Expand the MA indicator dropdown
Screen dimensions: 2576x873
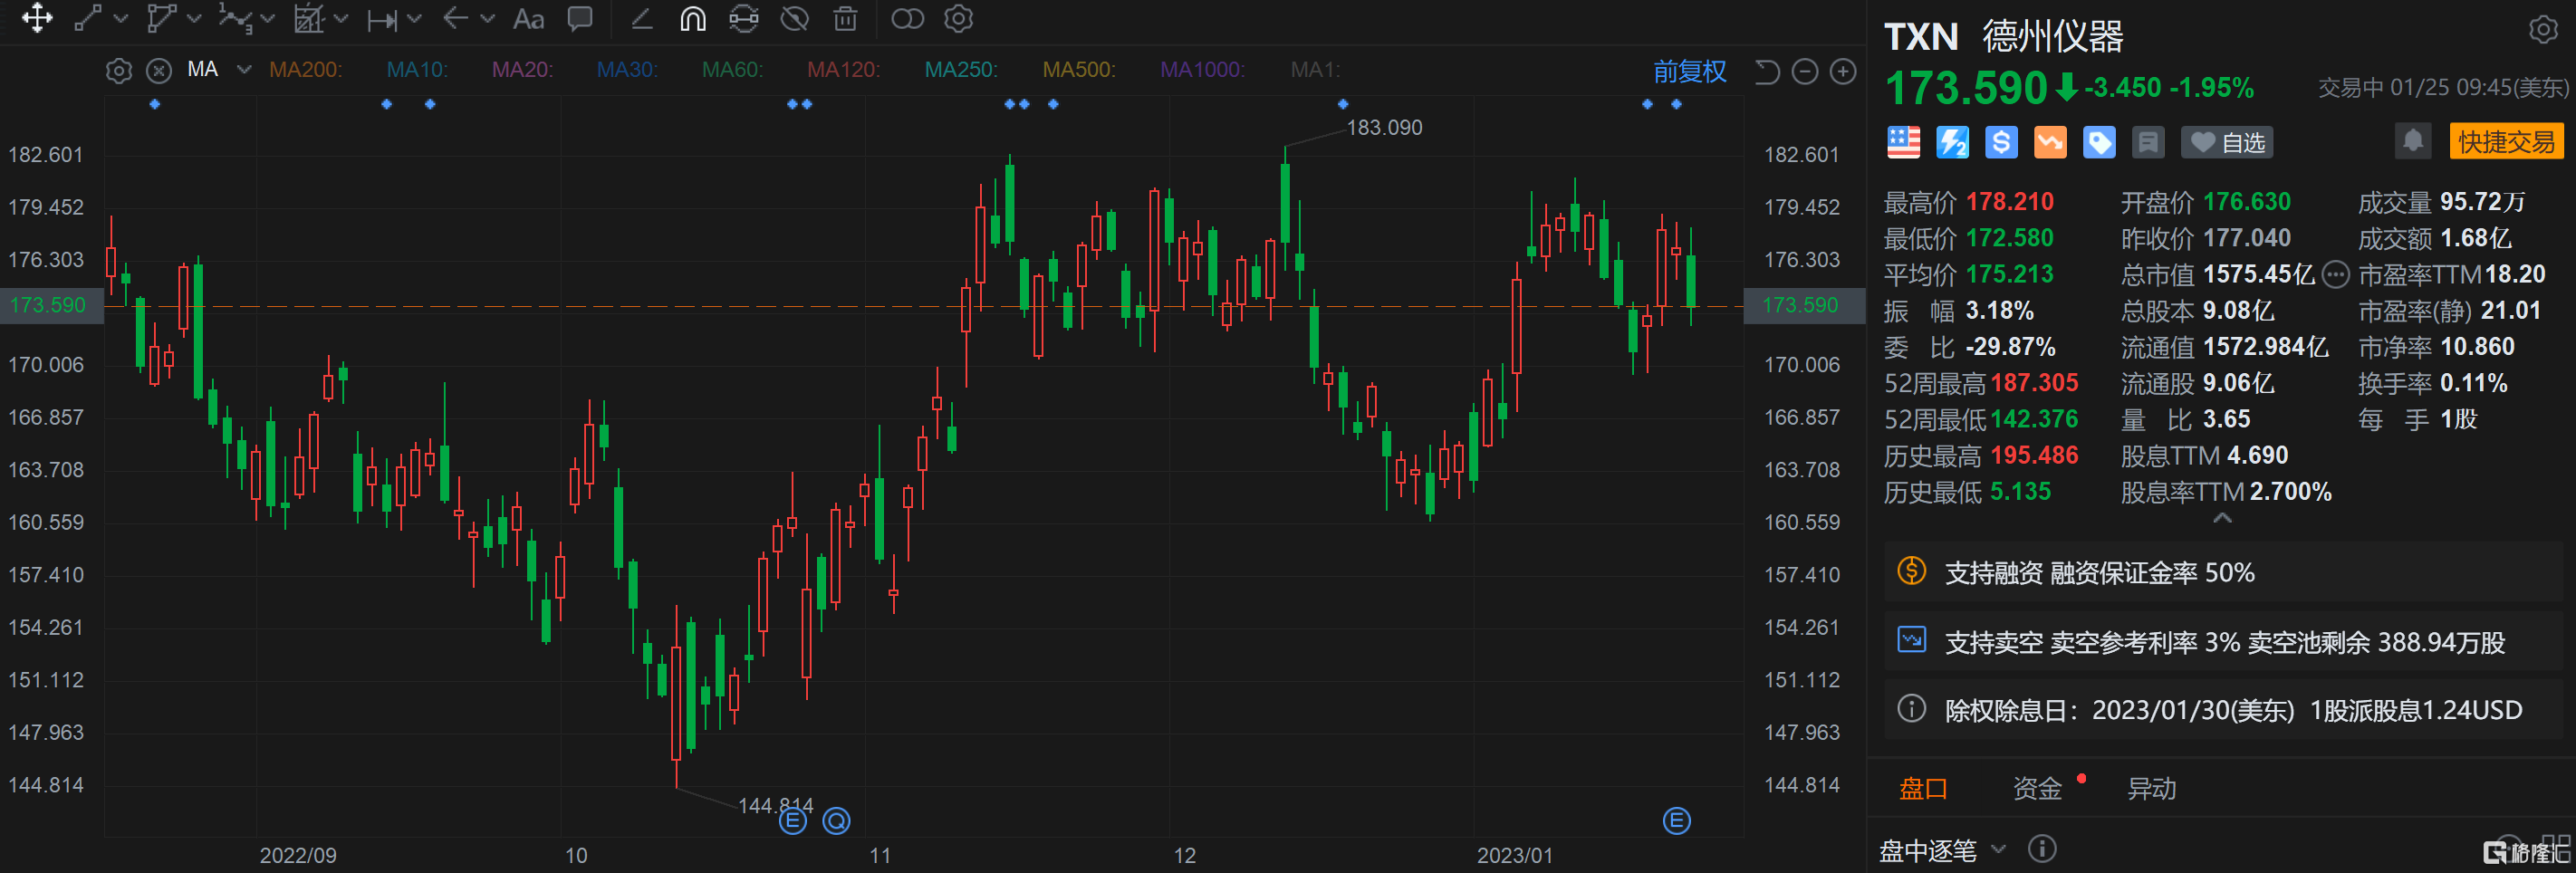[244, 70]
